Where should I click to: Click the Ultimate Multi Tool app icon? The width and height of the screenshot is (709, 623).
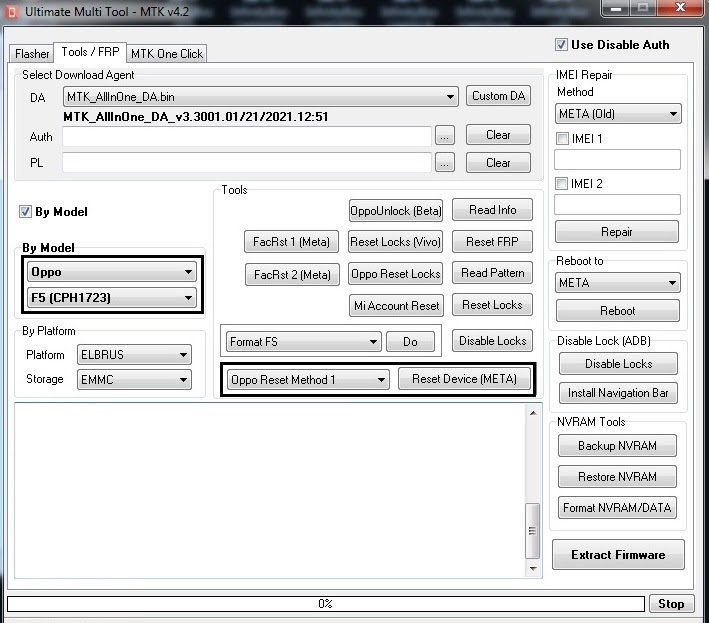11,12
